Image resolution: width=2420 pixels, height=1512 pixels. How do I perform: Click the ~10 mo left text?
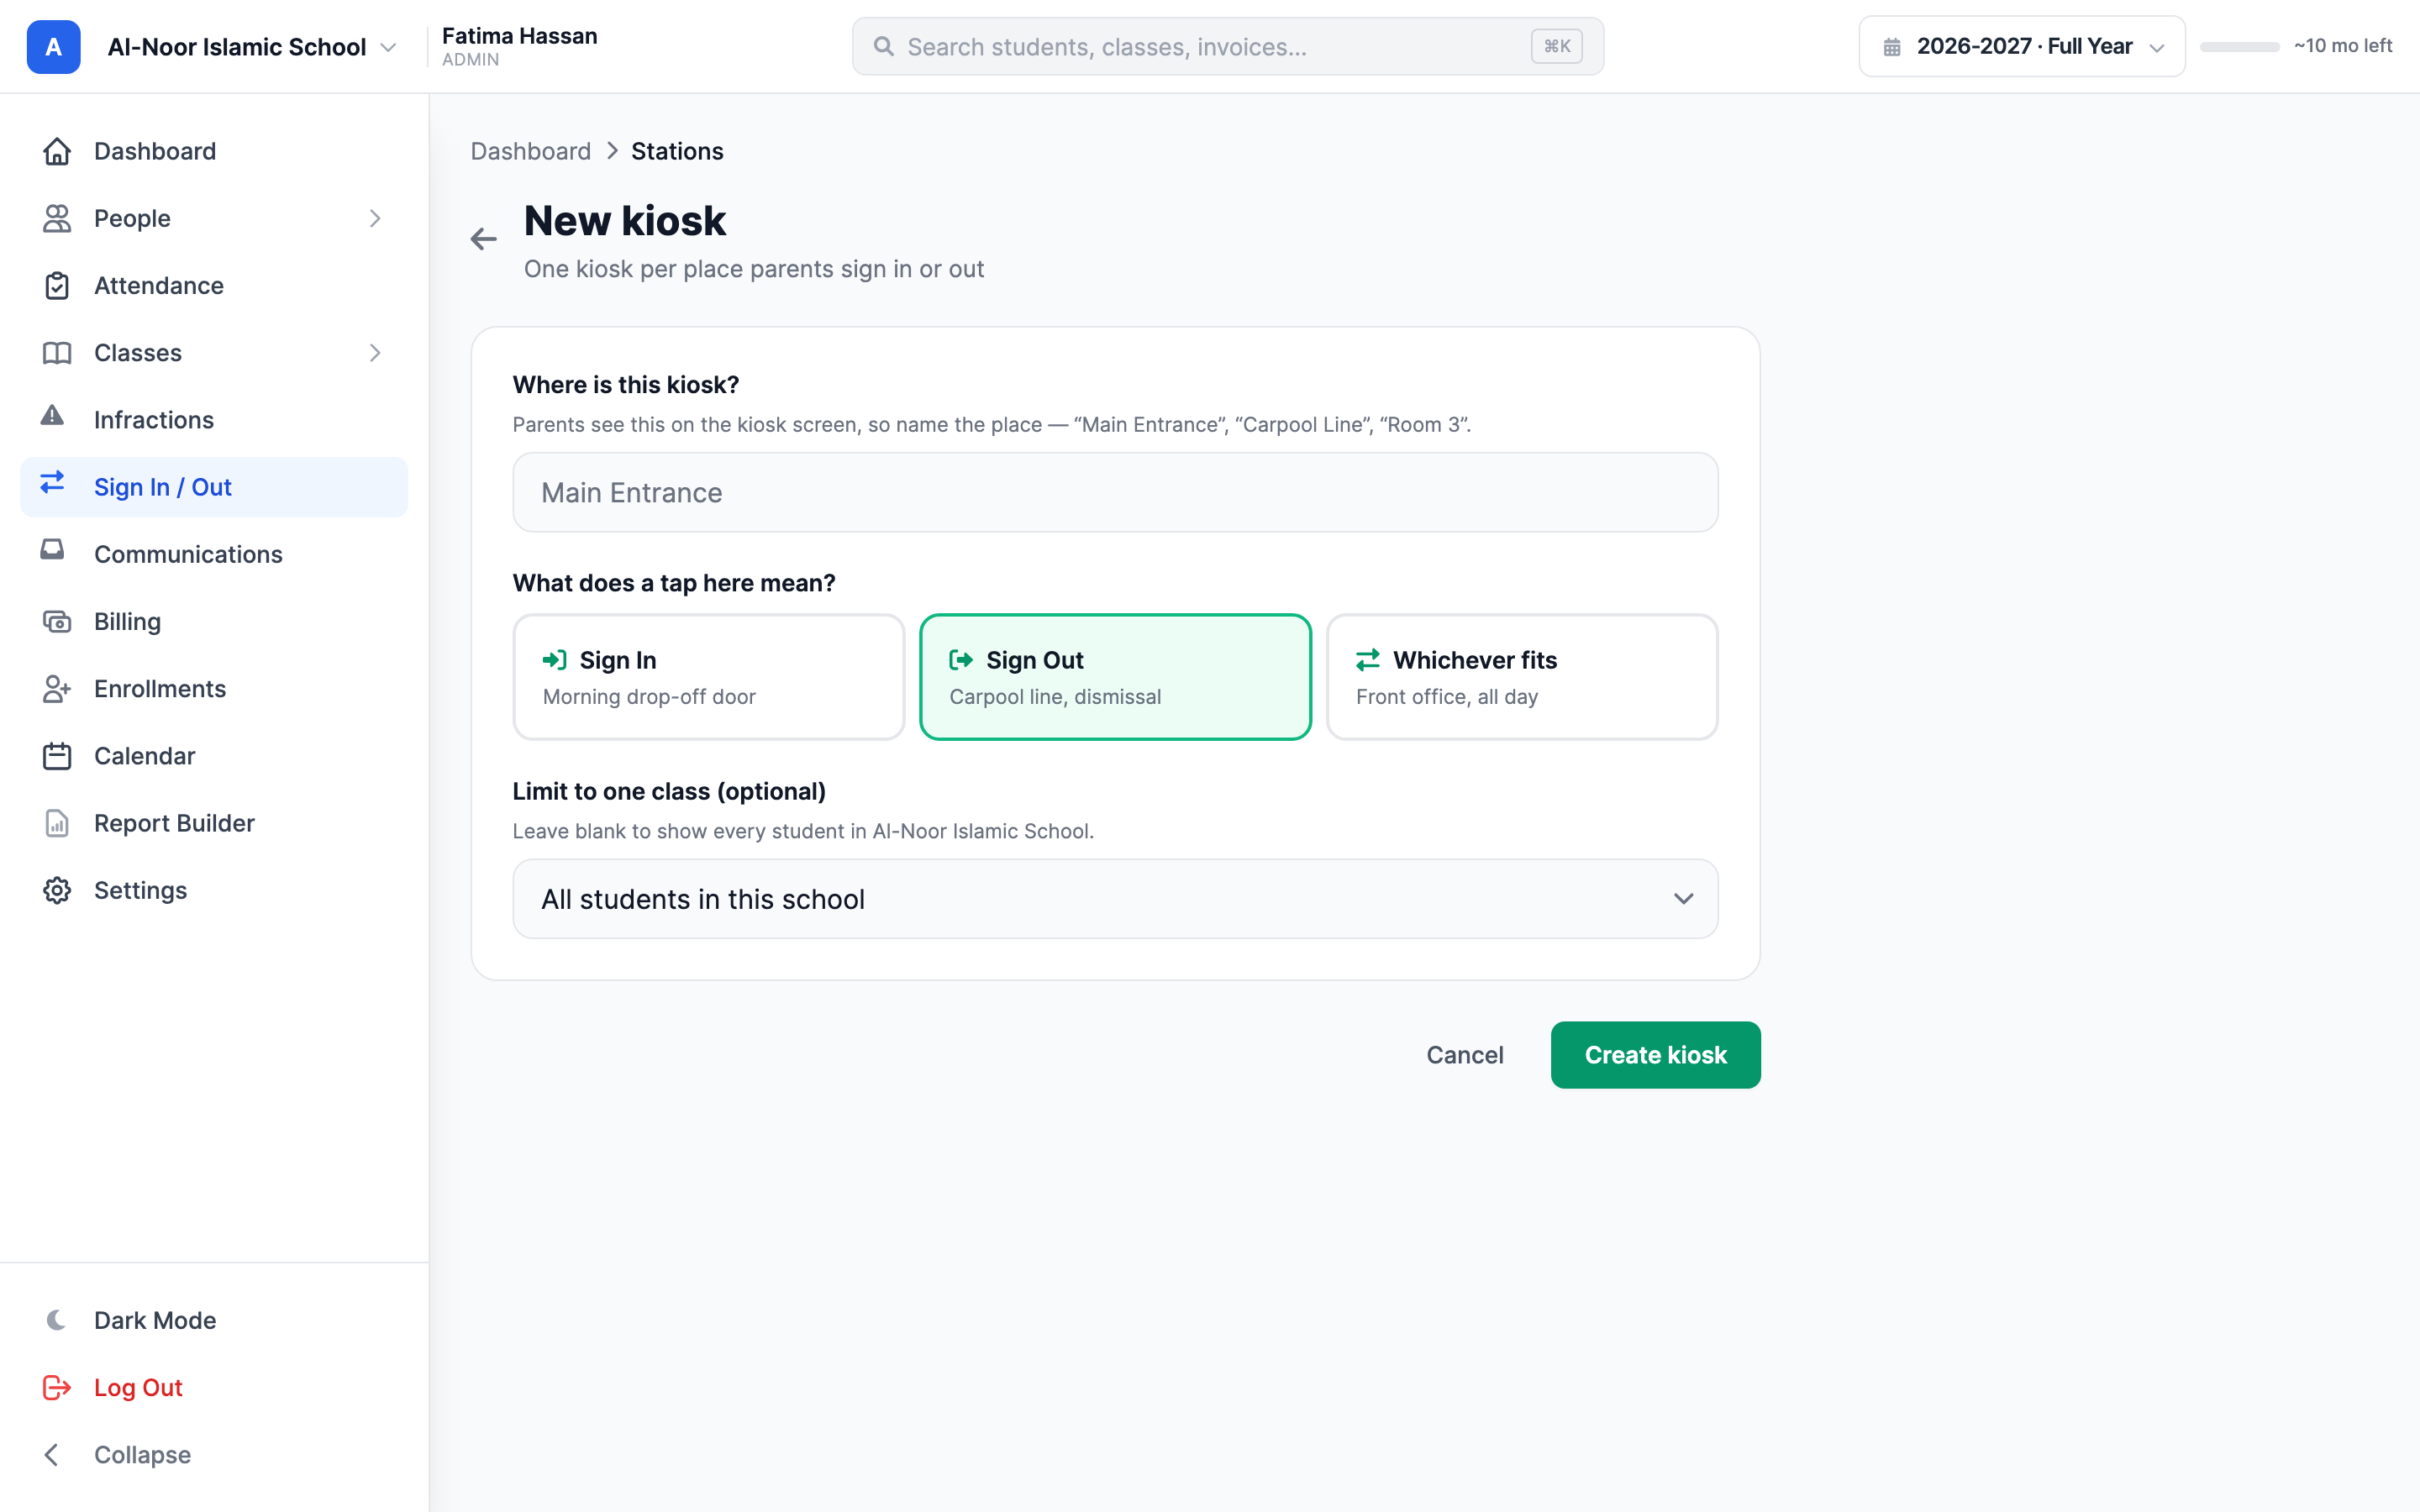(2343, 46)
